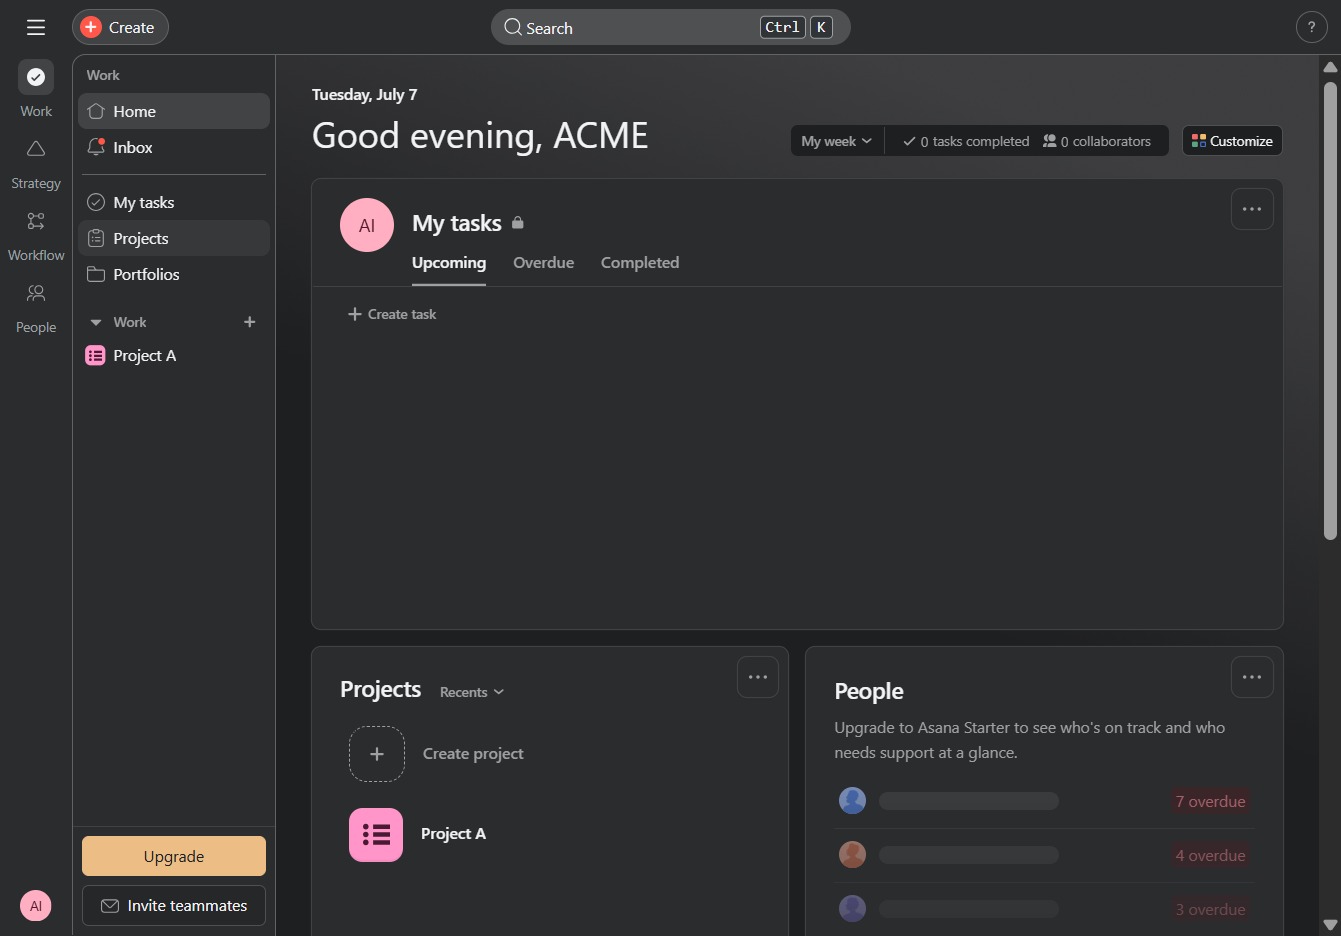Click Invite teammates button
The height and width of the screenshot is (936, 1341).
(174, 905)
